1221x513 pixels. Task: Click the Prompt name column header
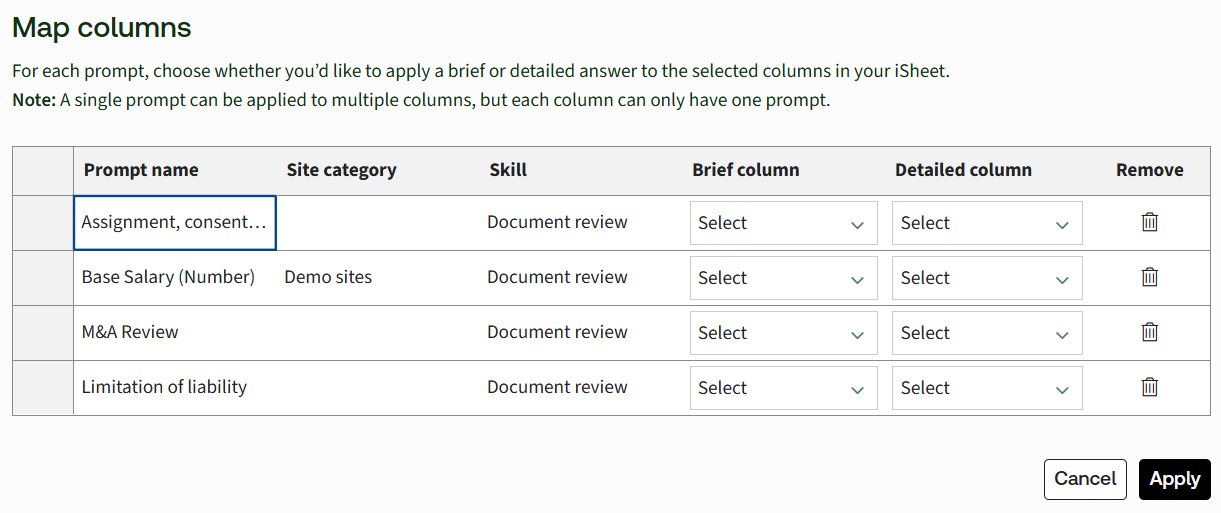(141, 170)
